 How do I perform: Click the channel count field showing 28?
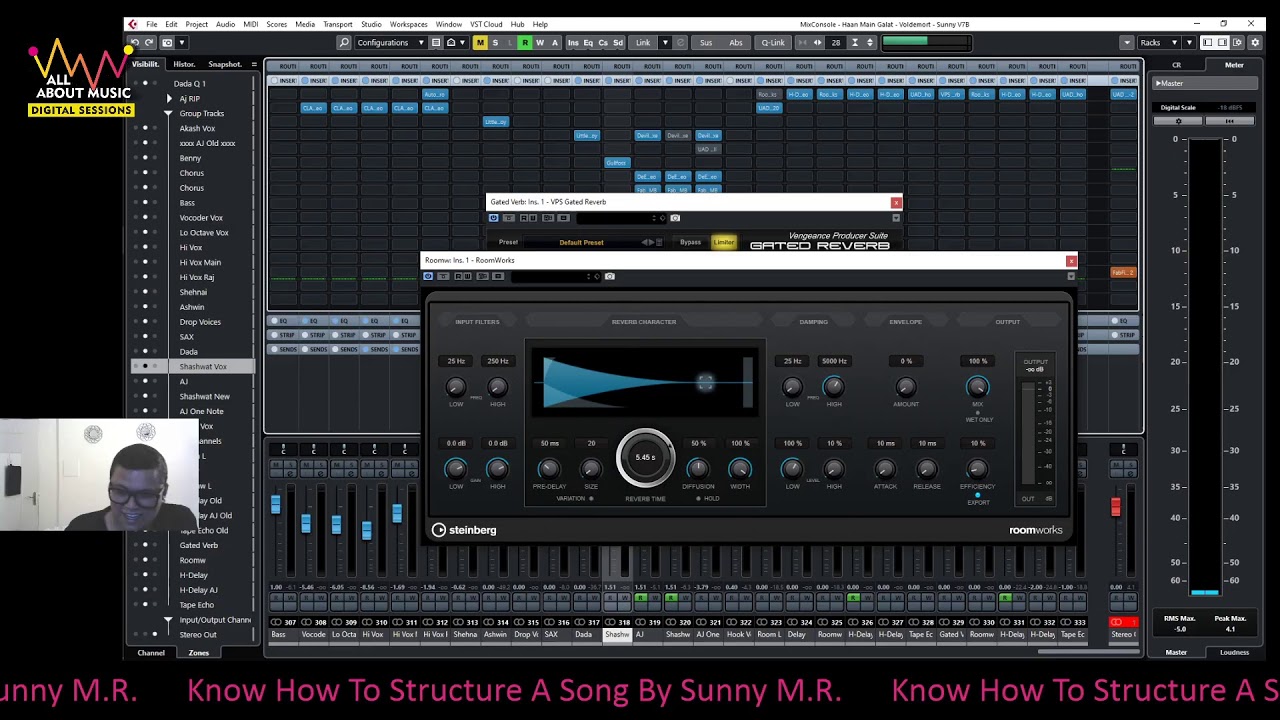coord(837,42)
